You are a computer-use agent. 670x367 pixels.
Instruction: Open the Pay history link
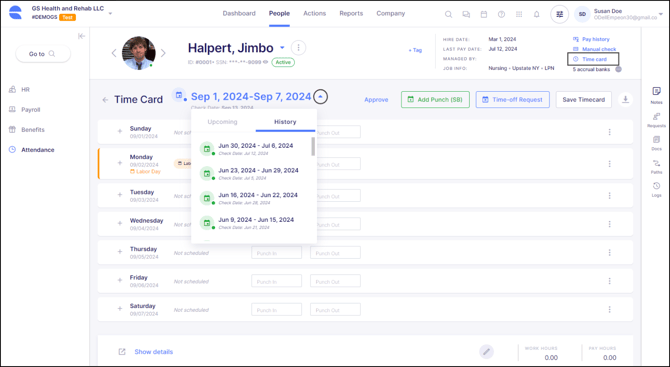[591, 39]
